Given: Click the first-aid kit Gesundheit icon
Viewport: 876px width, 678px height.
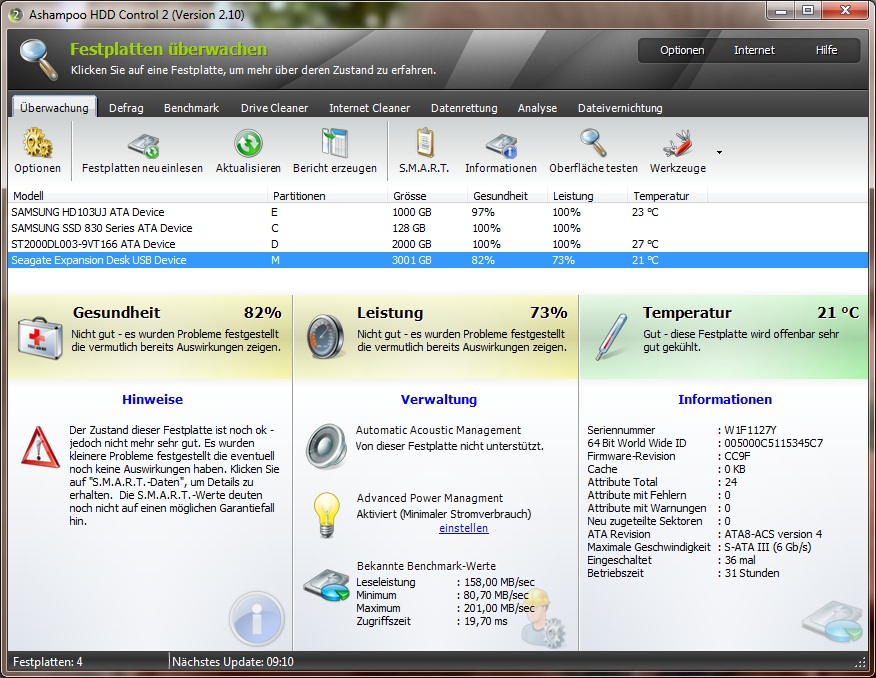Looking at the screenshot, I should (x=40, y=338).
